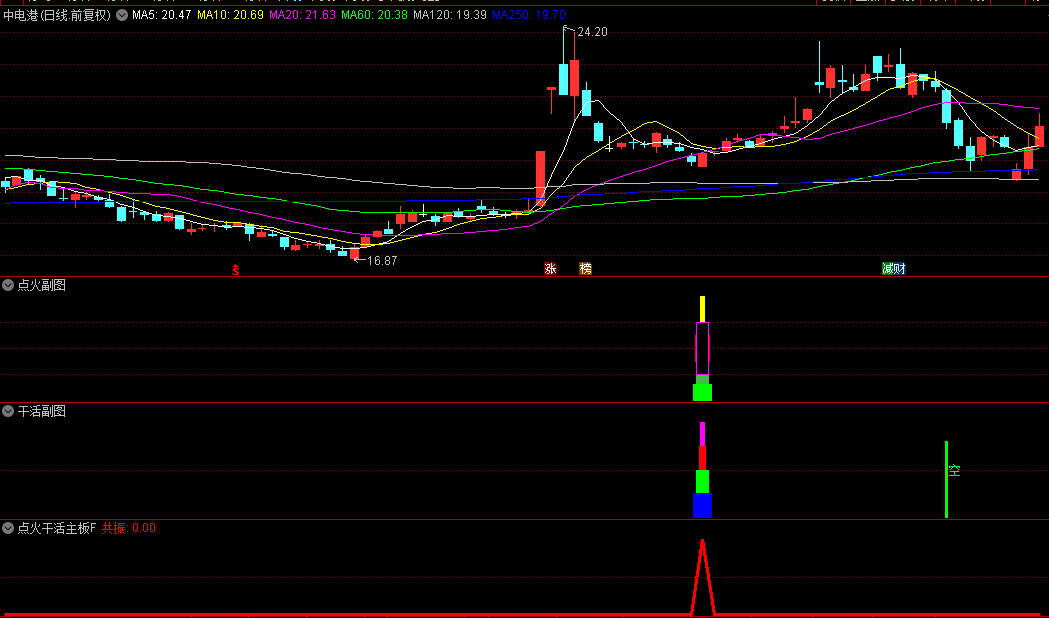
Task: Click the green block in 点火副图 panel
Action: (x=702, y=392)
